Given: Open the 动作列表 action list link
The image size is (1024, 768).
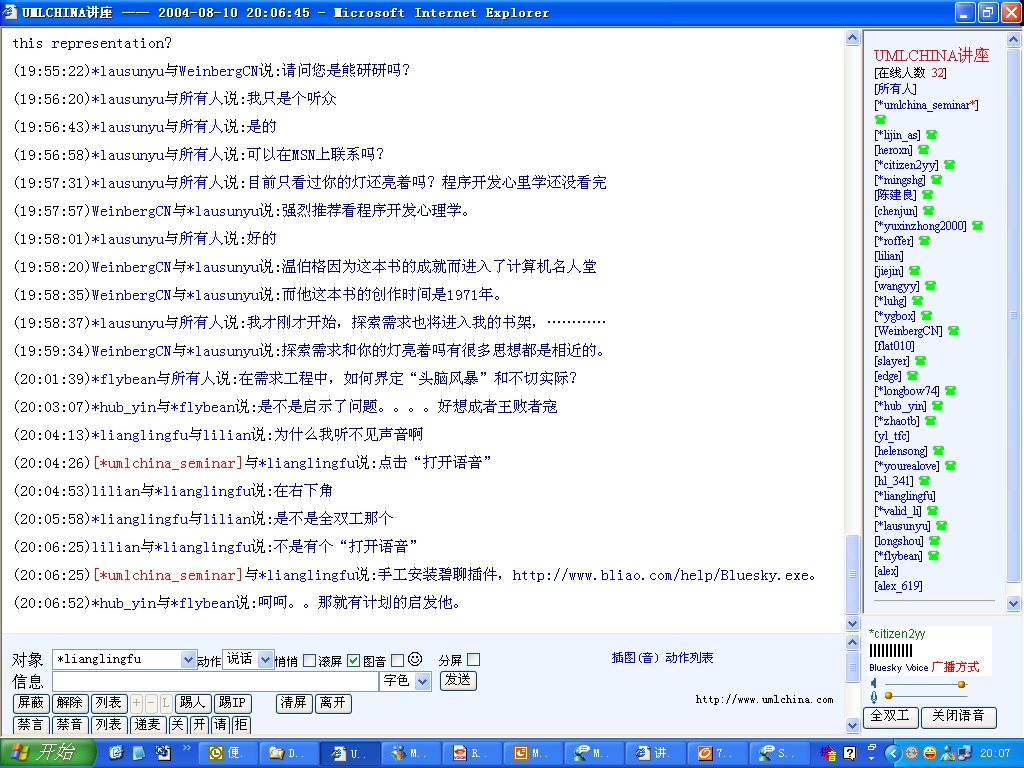Looking at the screenshot, I should point(689,658).
